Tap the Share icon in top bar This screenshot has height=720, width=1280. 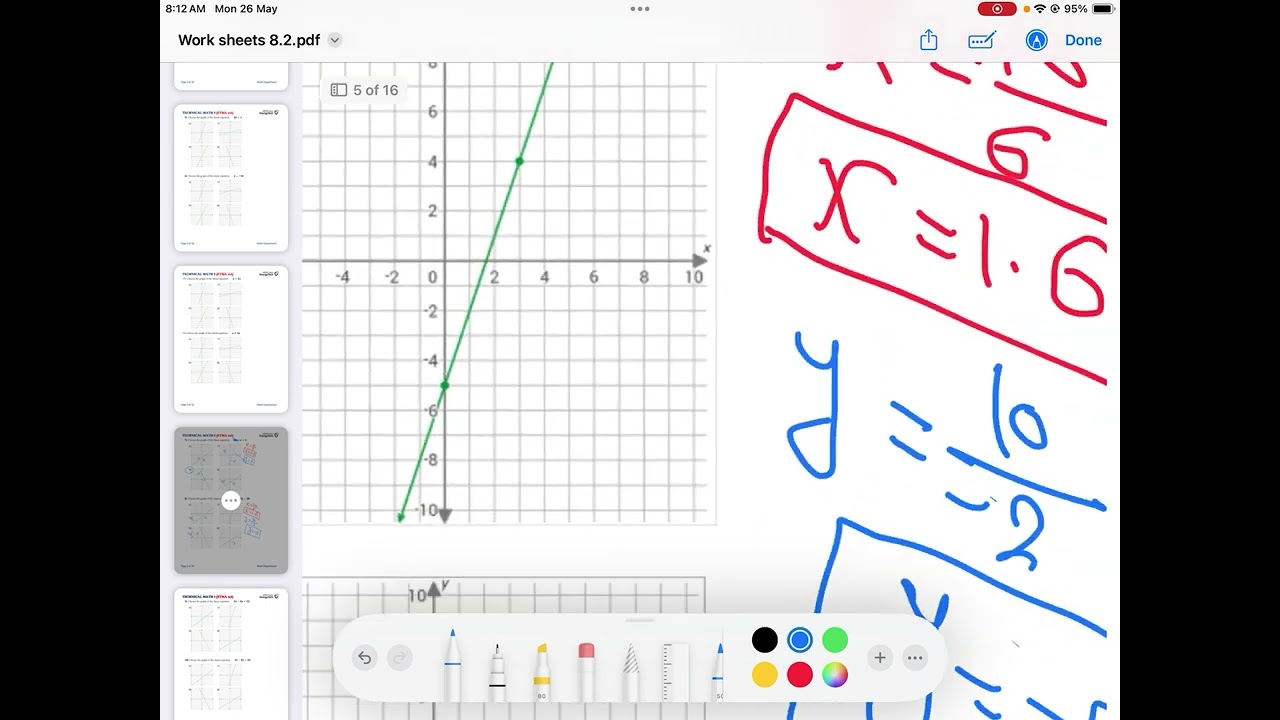pyautogui.click(x=929, y=40)
